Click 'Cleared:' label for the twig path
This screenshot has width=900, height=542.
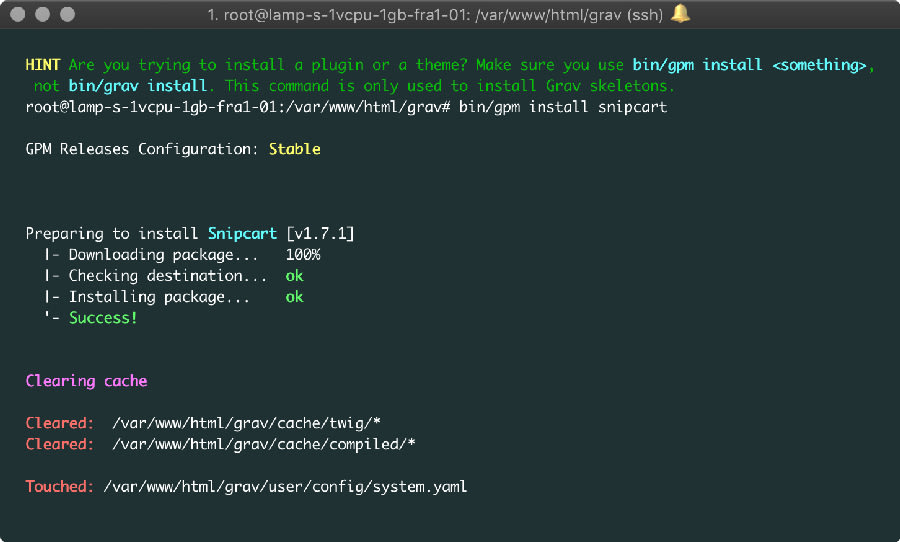pyautogui.click(x=60, y=424)
